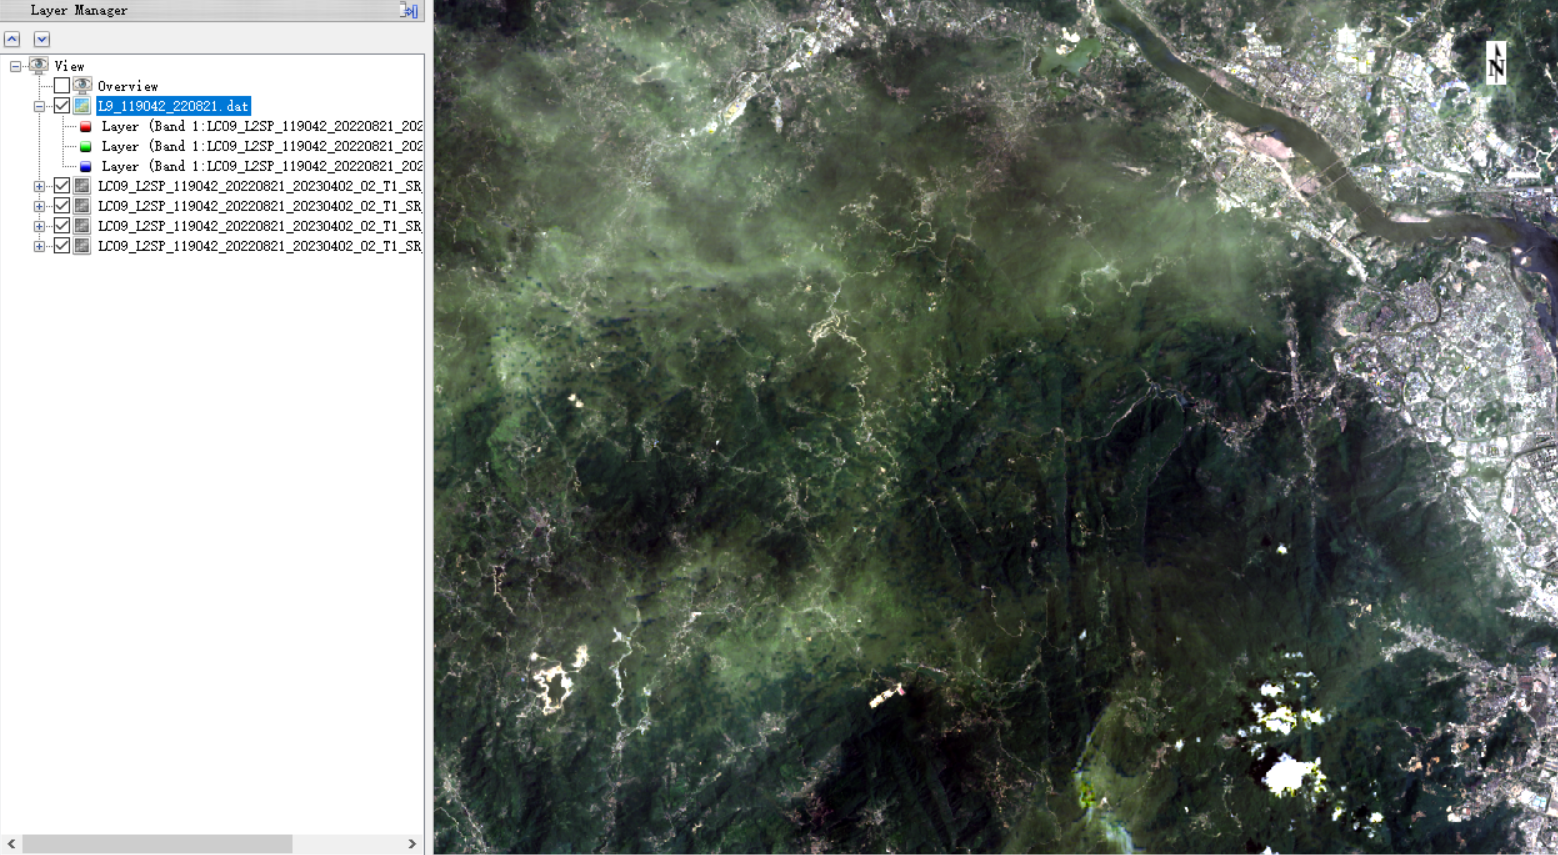Click the green band color swatch

coord(85,147)
